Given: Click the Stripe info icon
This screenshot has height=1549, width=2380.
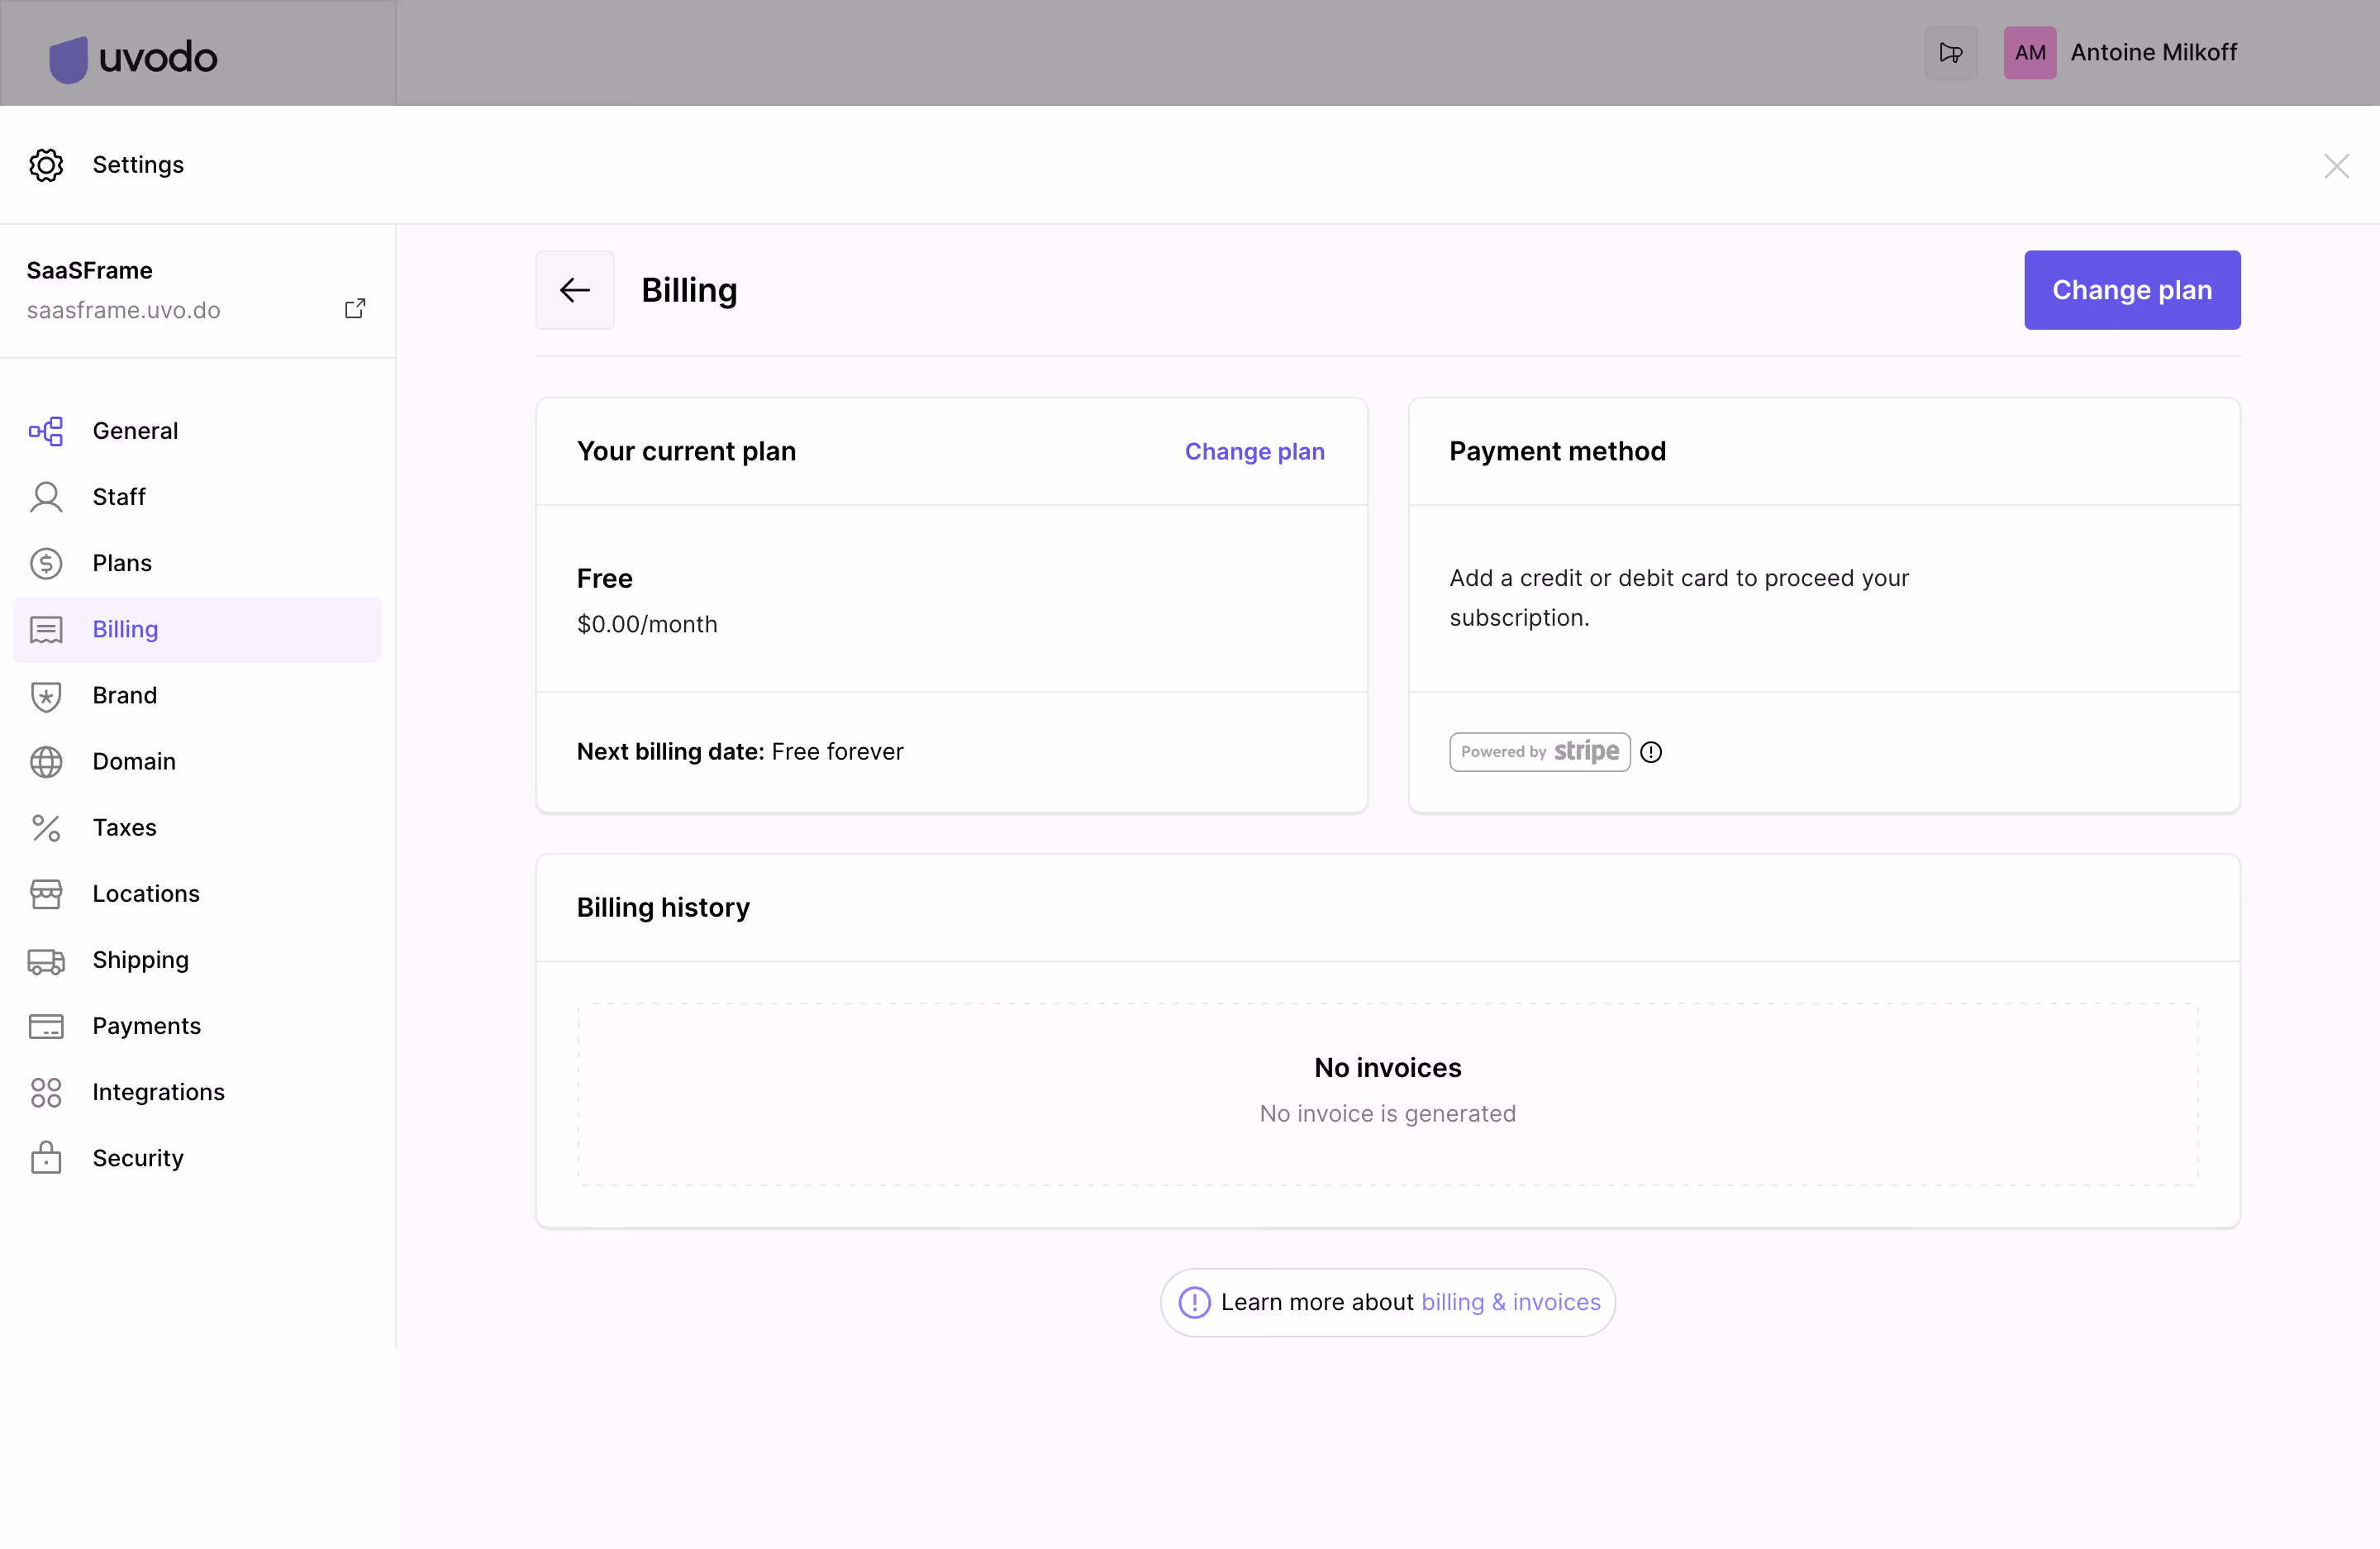Looking at the screenshot, I should tap(1651, 752).
